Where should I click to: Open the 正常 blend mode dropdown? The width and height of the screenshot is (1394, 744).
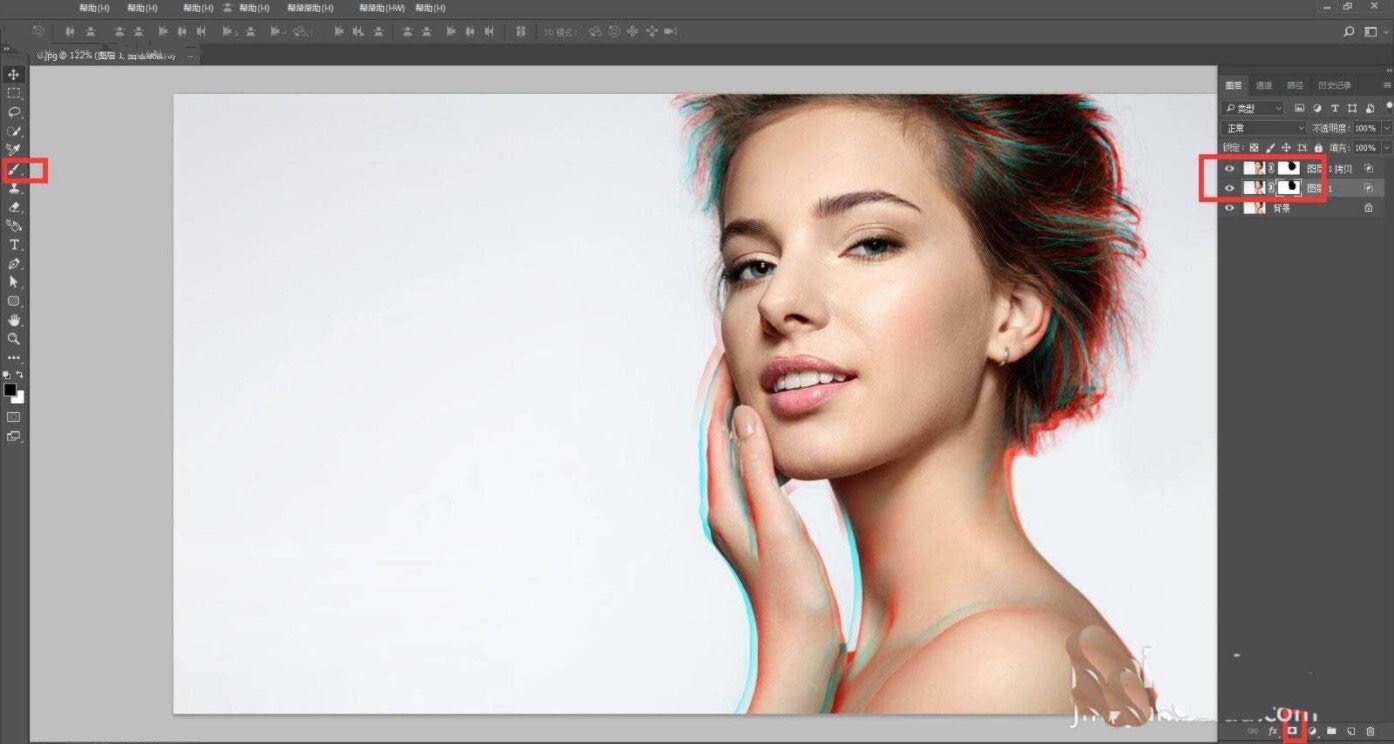click(x=1264, y=128)
